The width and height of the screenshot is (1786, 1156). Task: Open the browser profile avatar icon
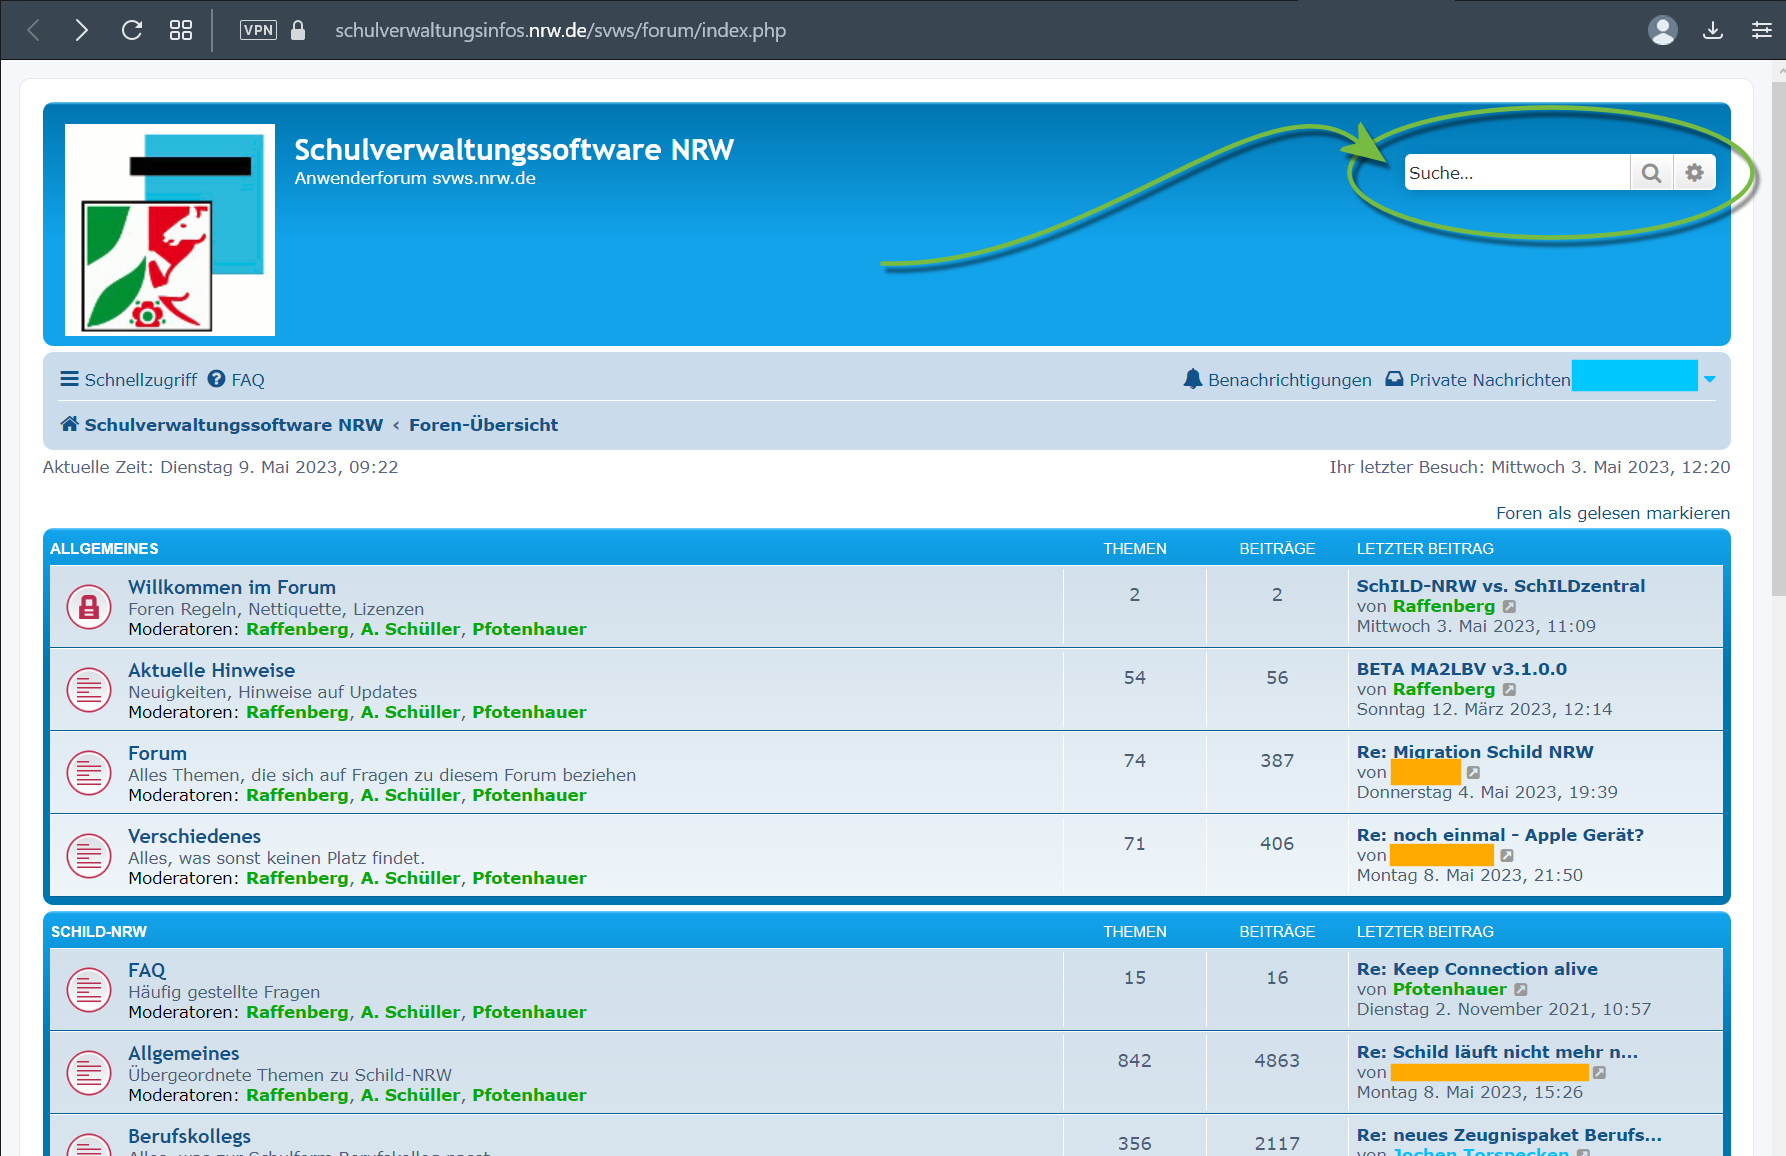[1663, 30]
